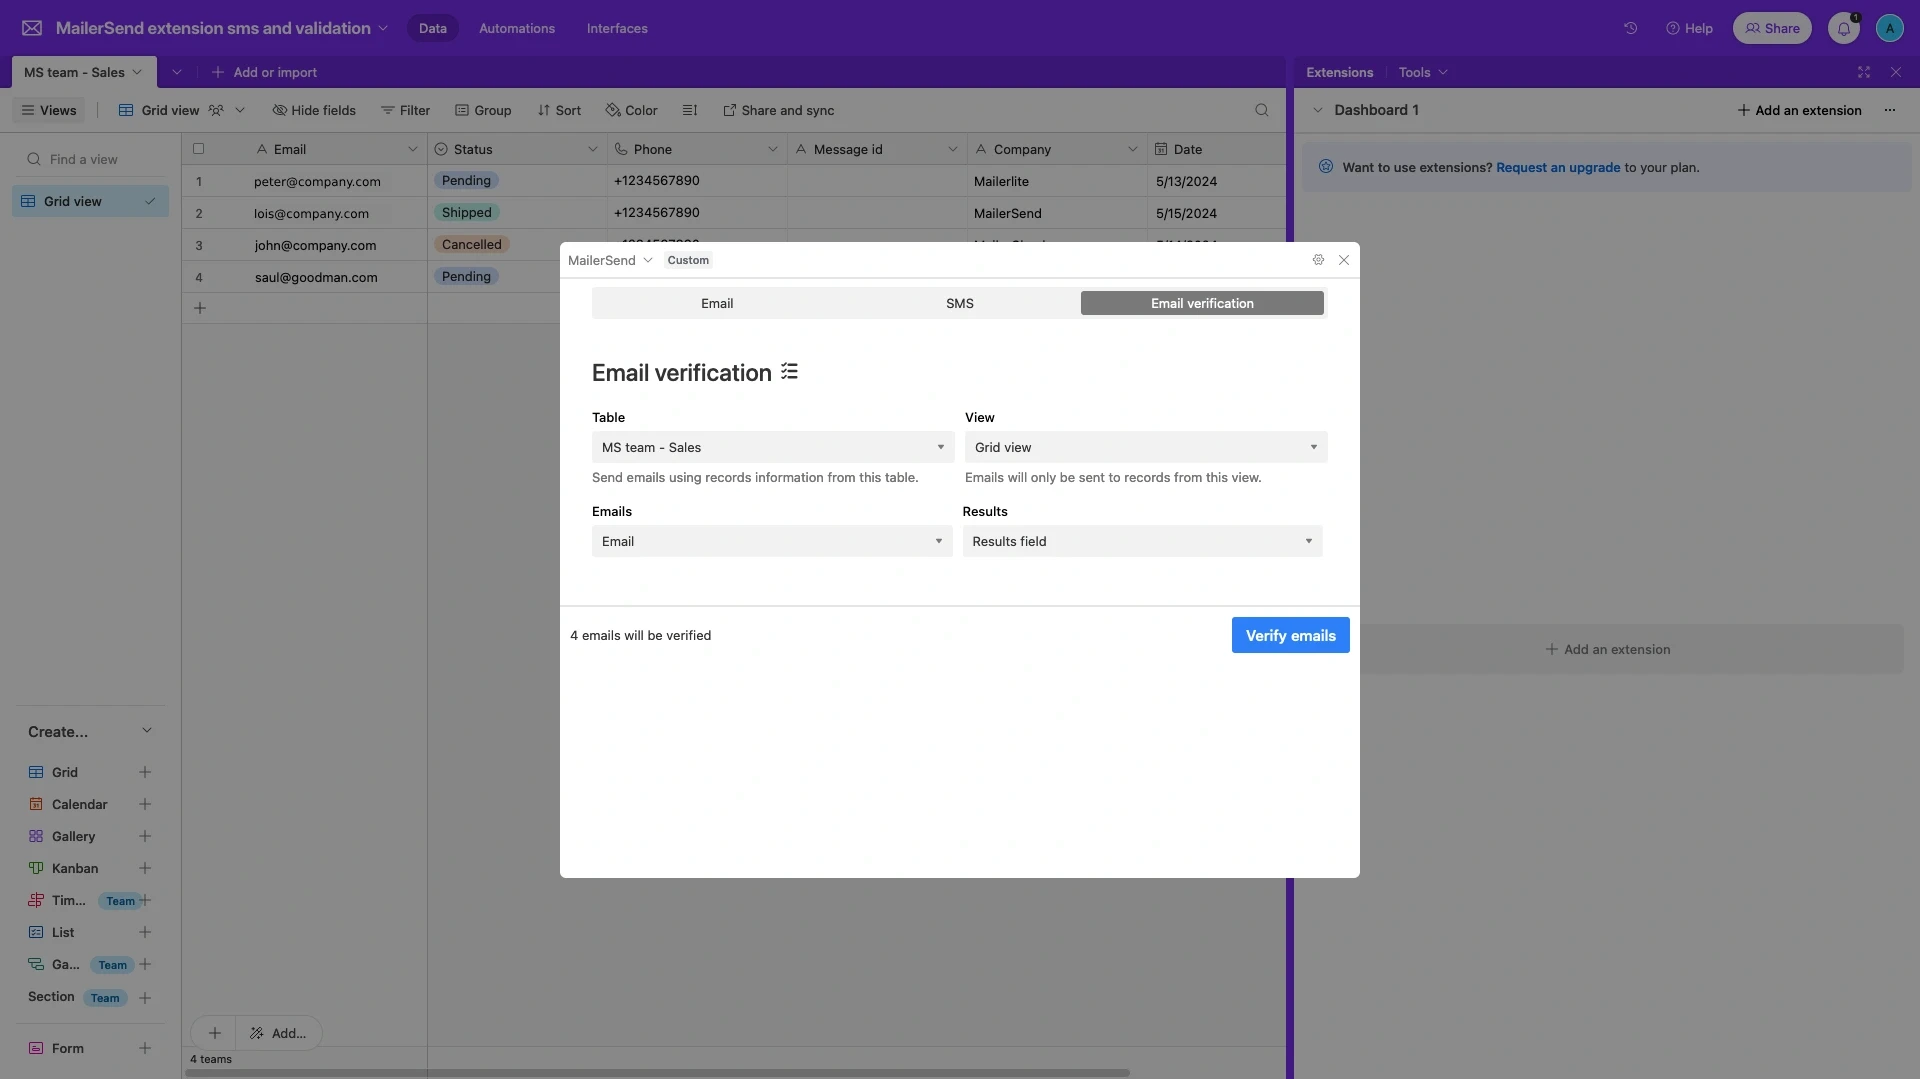Click the user avatar icon

[1889, 28]
